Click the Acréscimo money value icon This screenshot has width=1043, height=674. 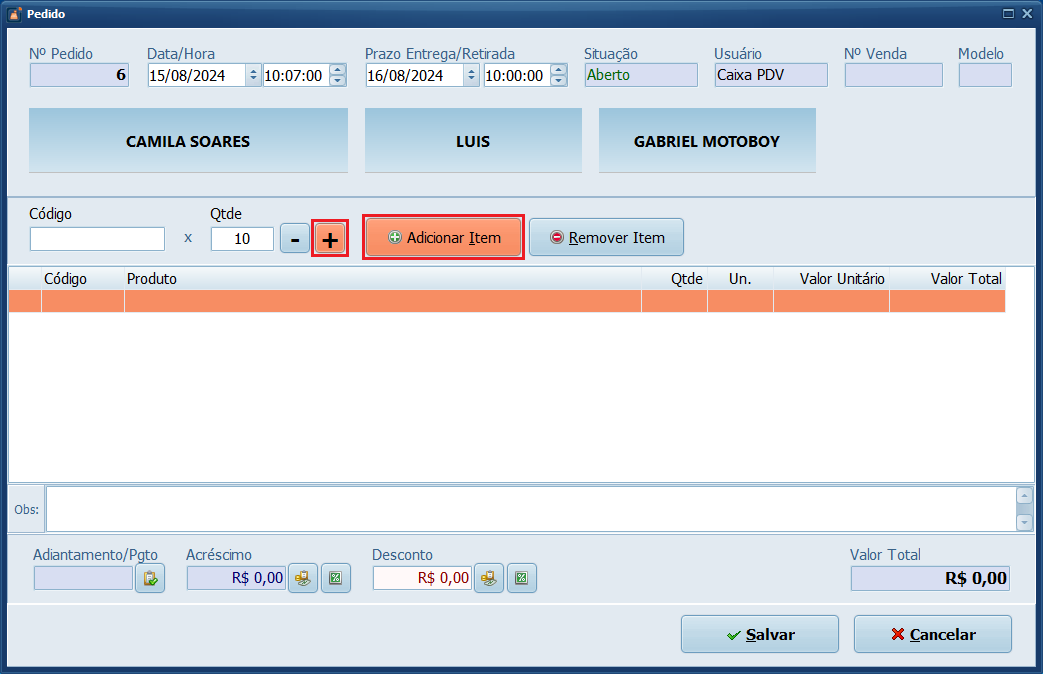[303, 578]
